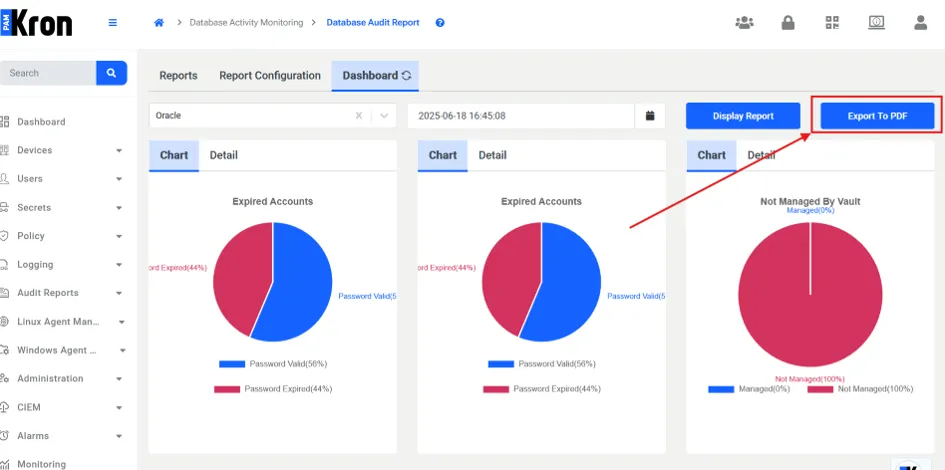The image size is (945, 470).
Task: Expand the CIEM menu arrow
Action: (x=119, y=408)
